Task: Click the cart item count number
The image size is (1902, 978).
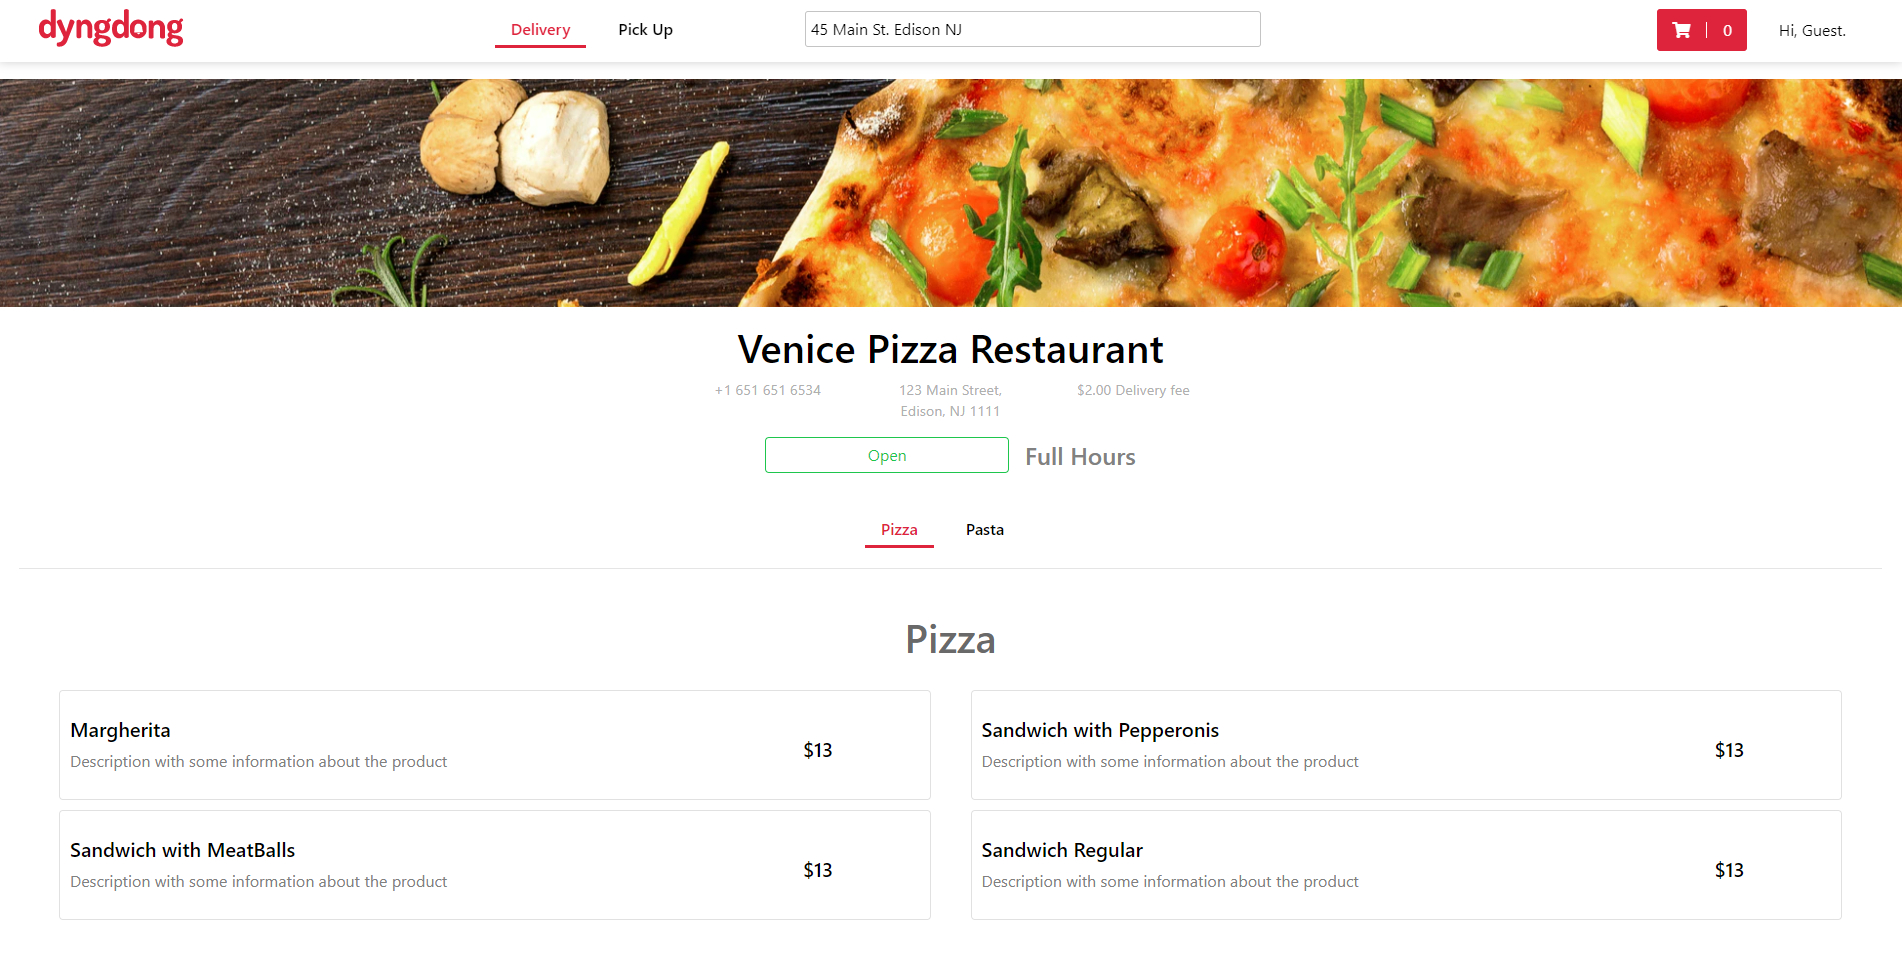Action: point(1727,31)
